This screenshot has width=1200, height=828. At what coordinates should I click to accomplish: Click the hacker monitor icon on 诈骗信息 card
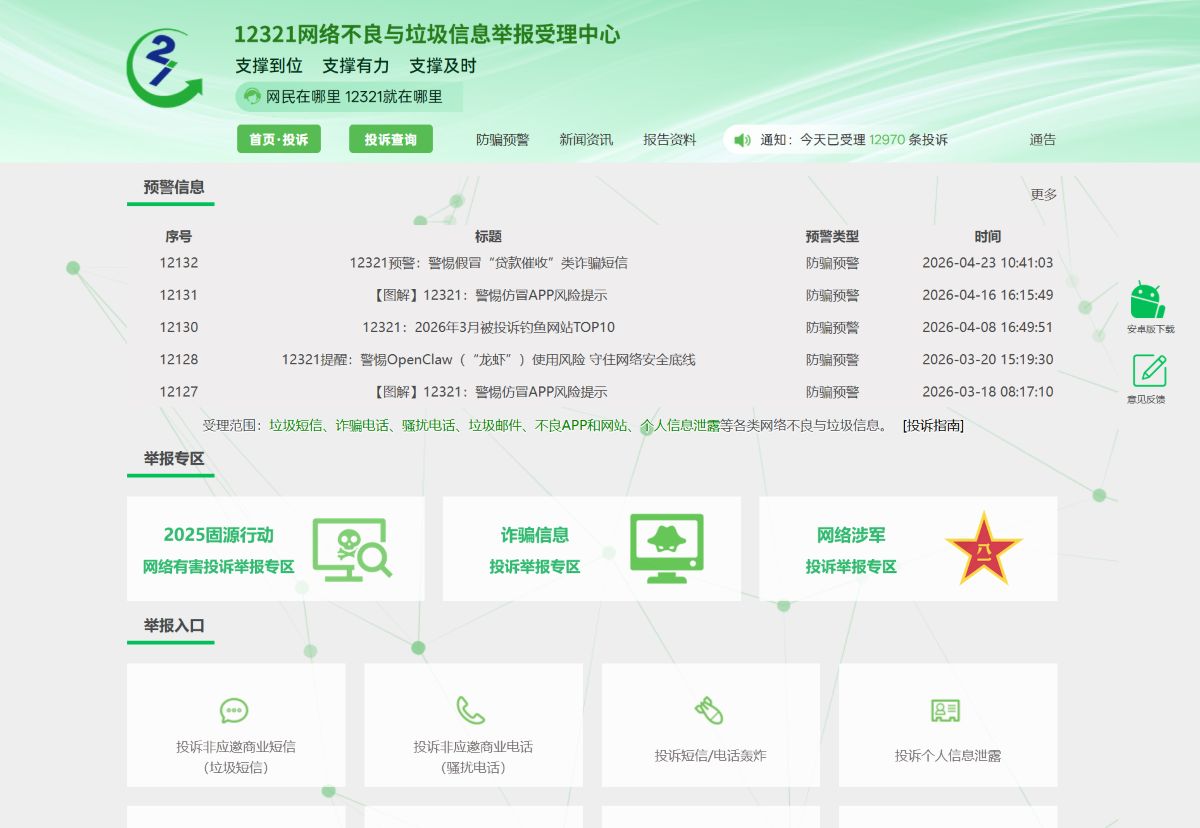[x=666, y=548]
